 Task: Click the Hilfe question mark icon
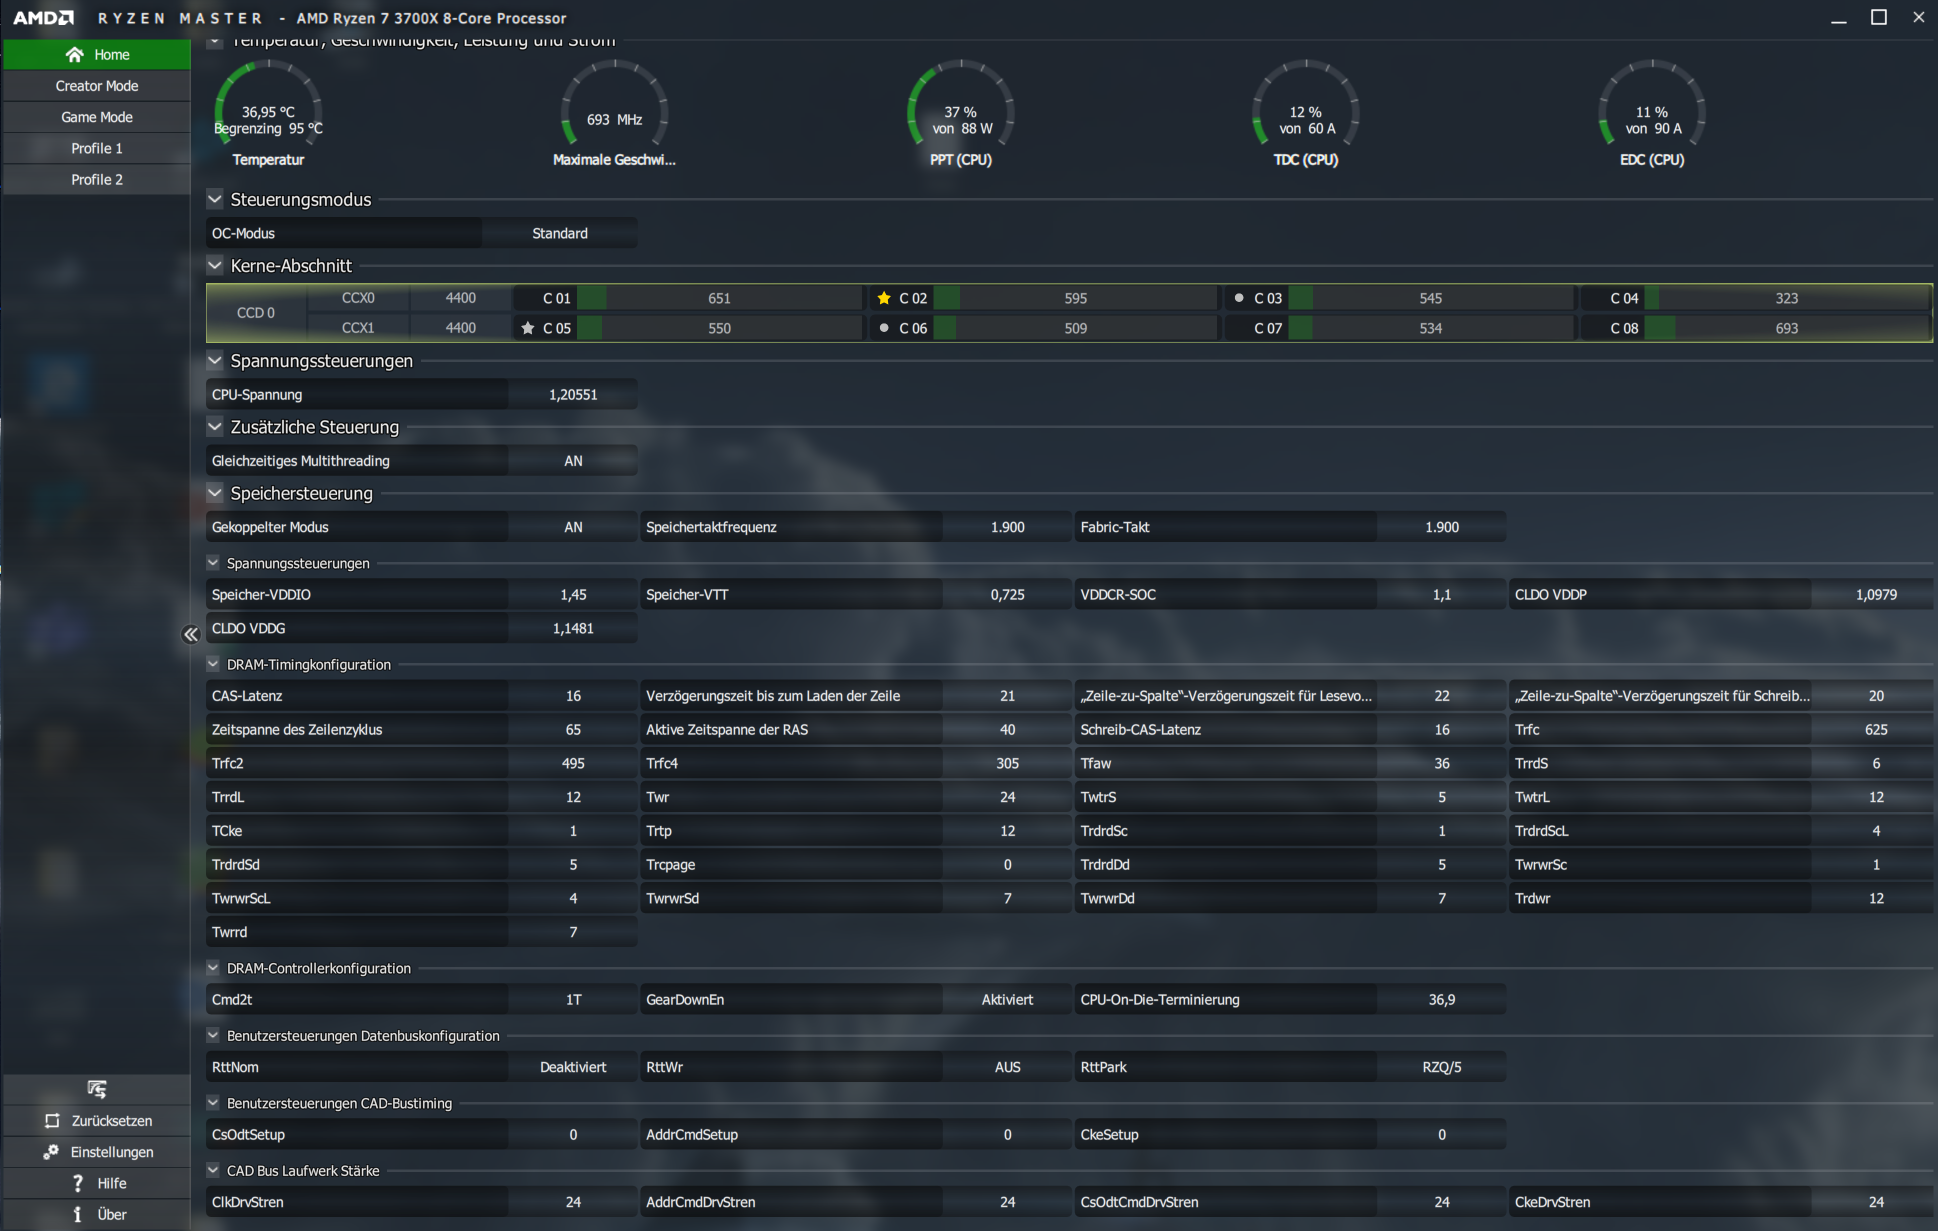(78, 1183)
